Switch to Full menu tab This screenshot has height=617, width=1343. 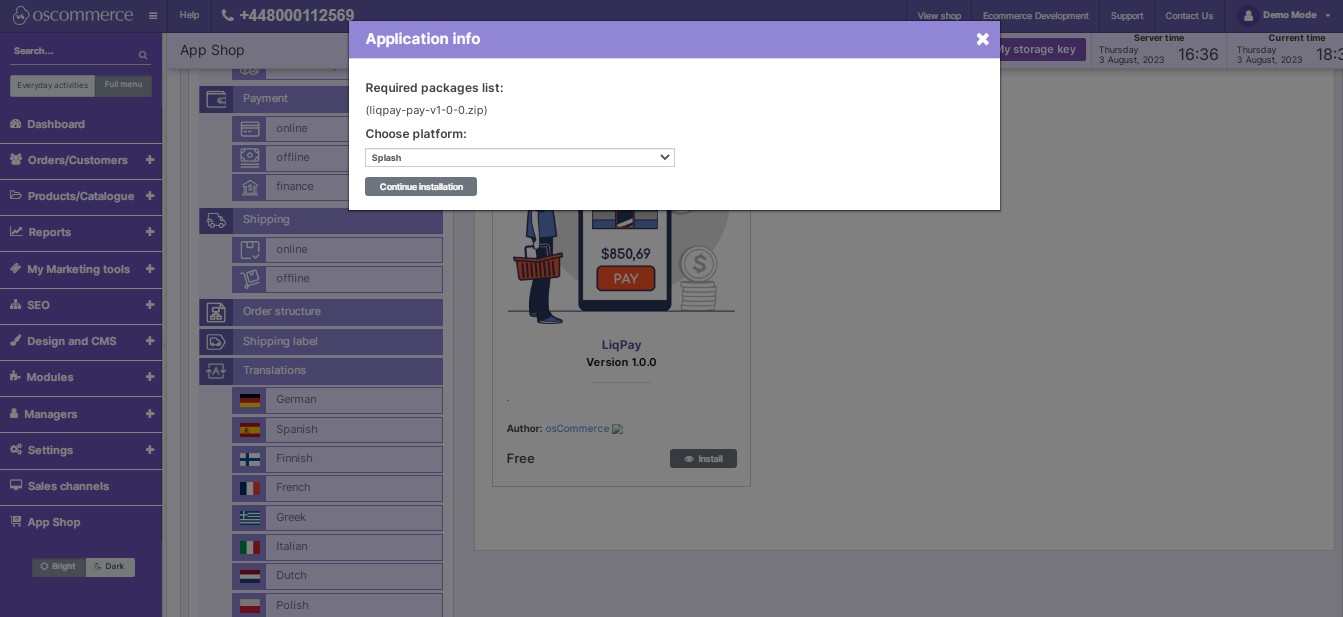pos(124,85)
